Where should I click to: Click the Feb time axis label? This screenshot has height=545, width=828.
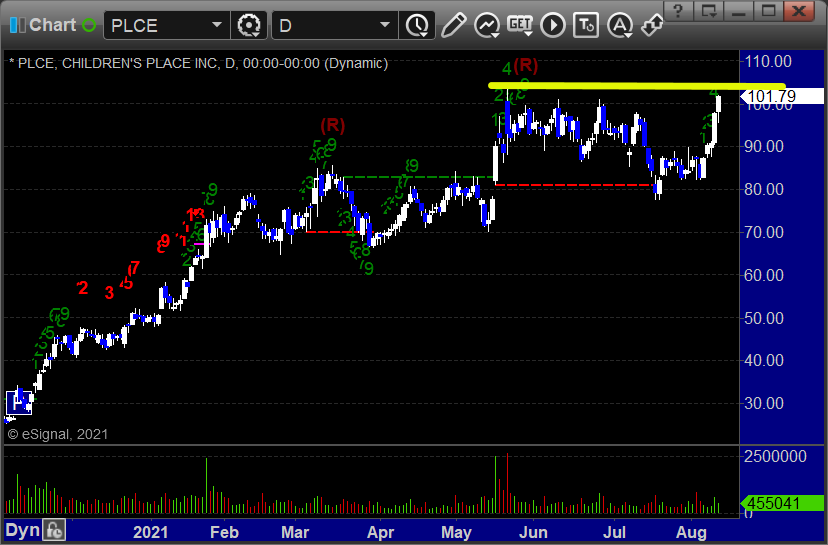tap(224, 532)
